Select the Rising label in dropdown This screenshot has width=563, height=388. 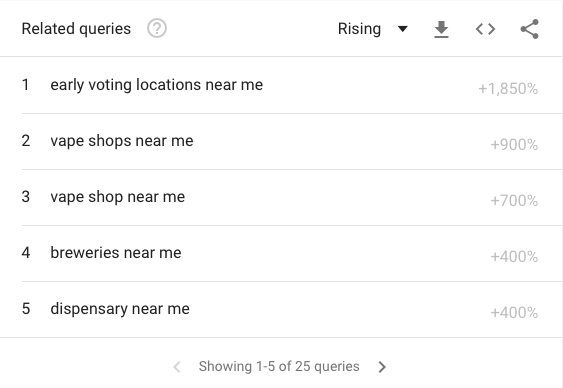tap(359, 29)
